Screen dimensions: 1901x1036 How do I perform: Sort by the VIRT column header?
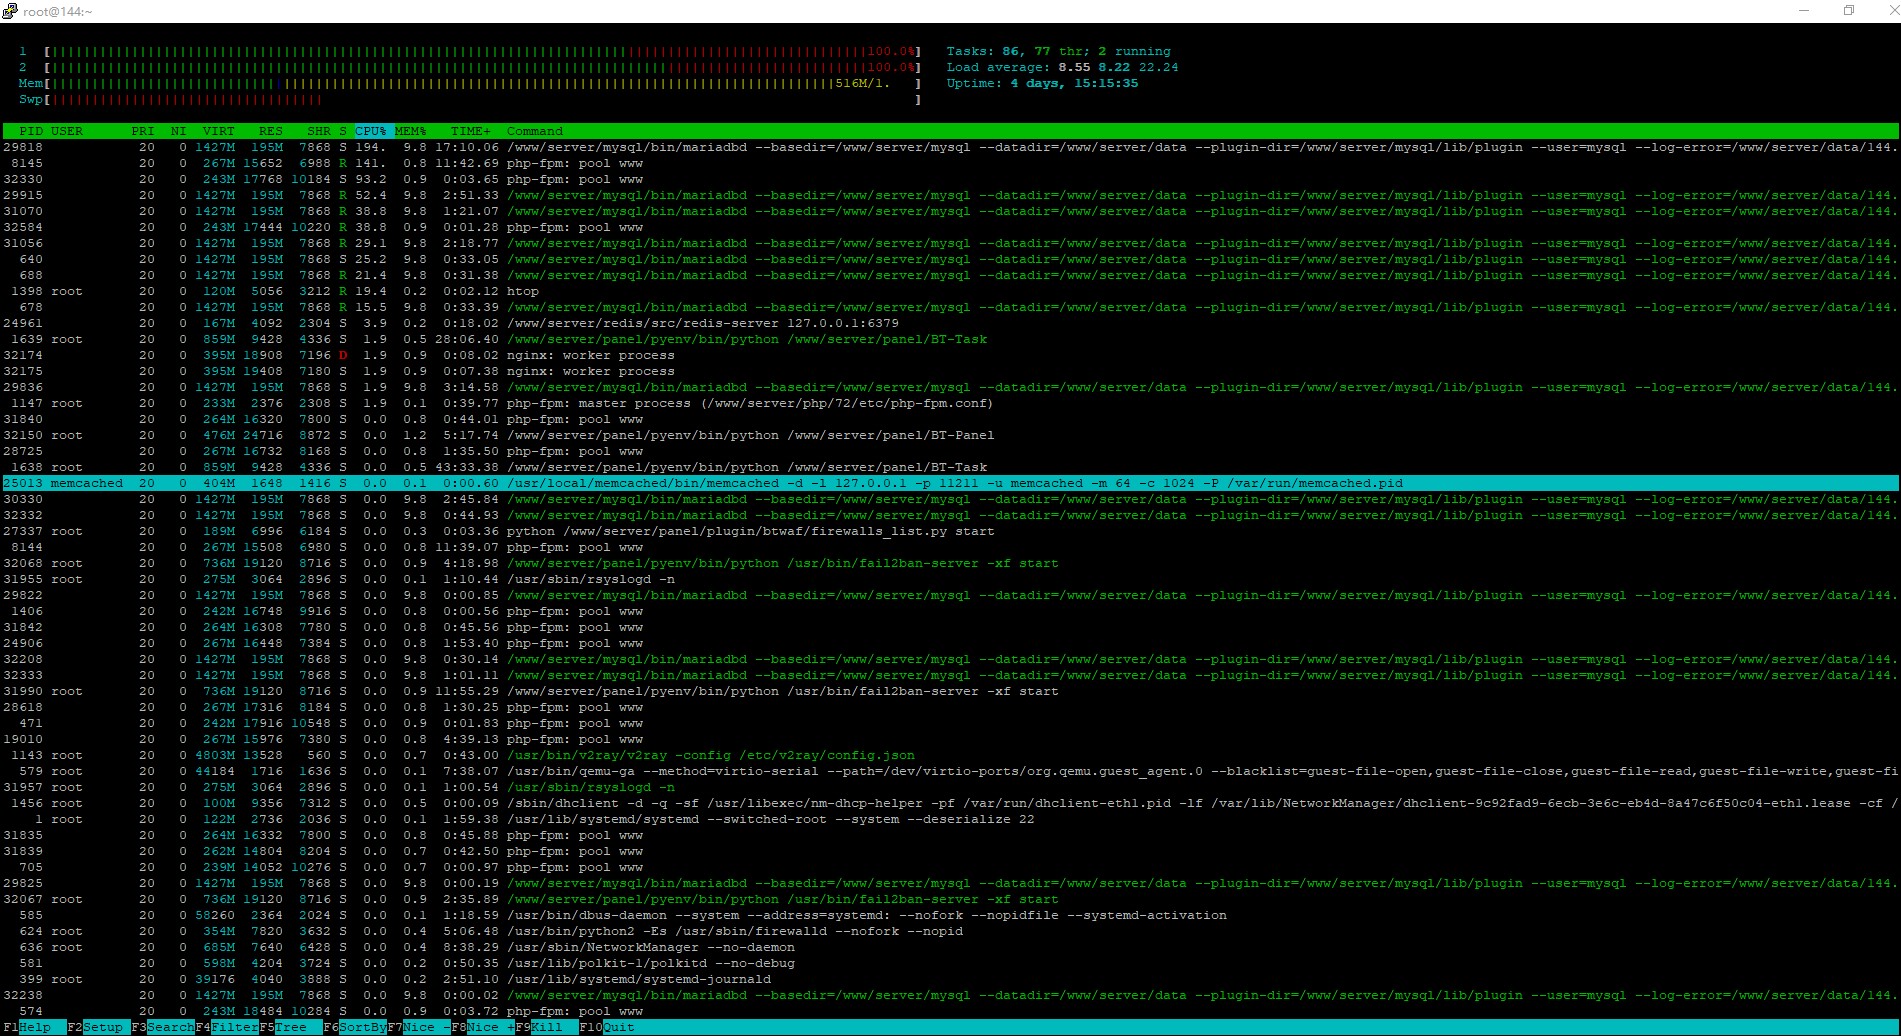coord(219,131)
